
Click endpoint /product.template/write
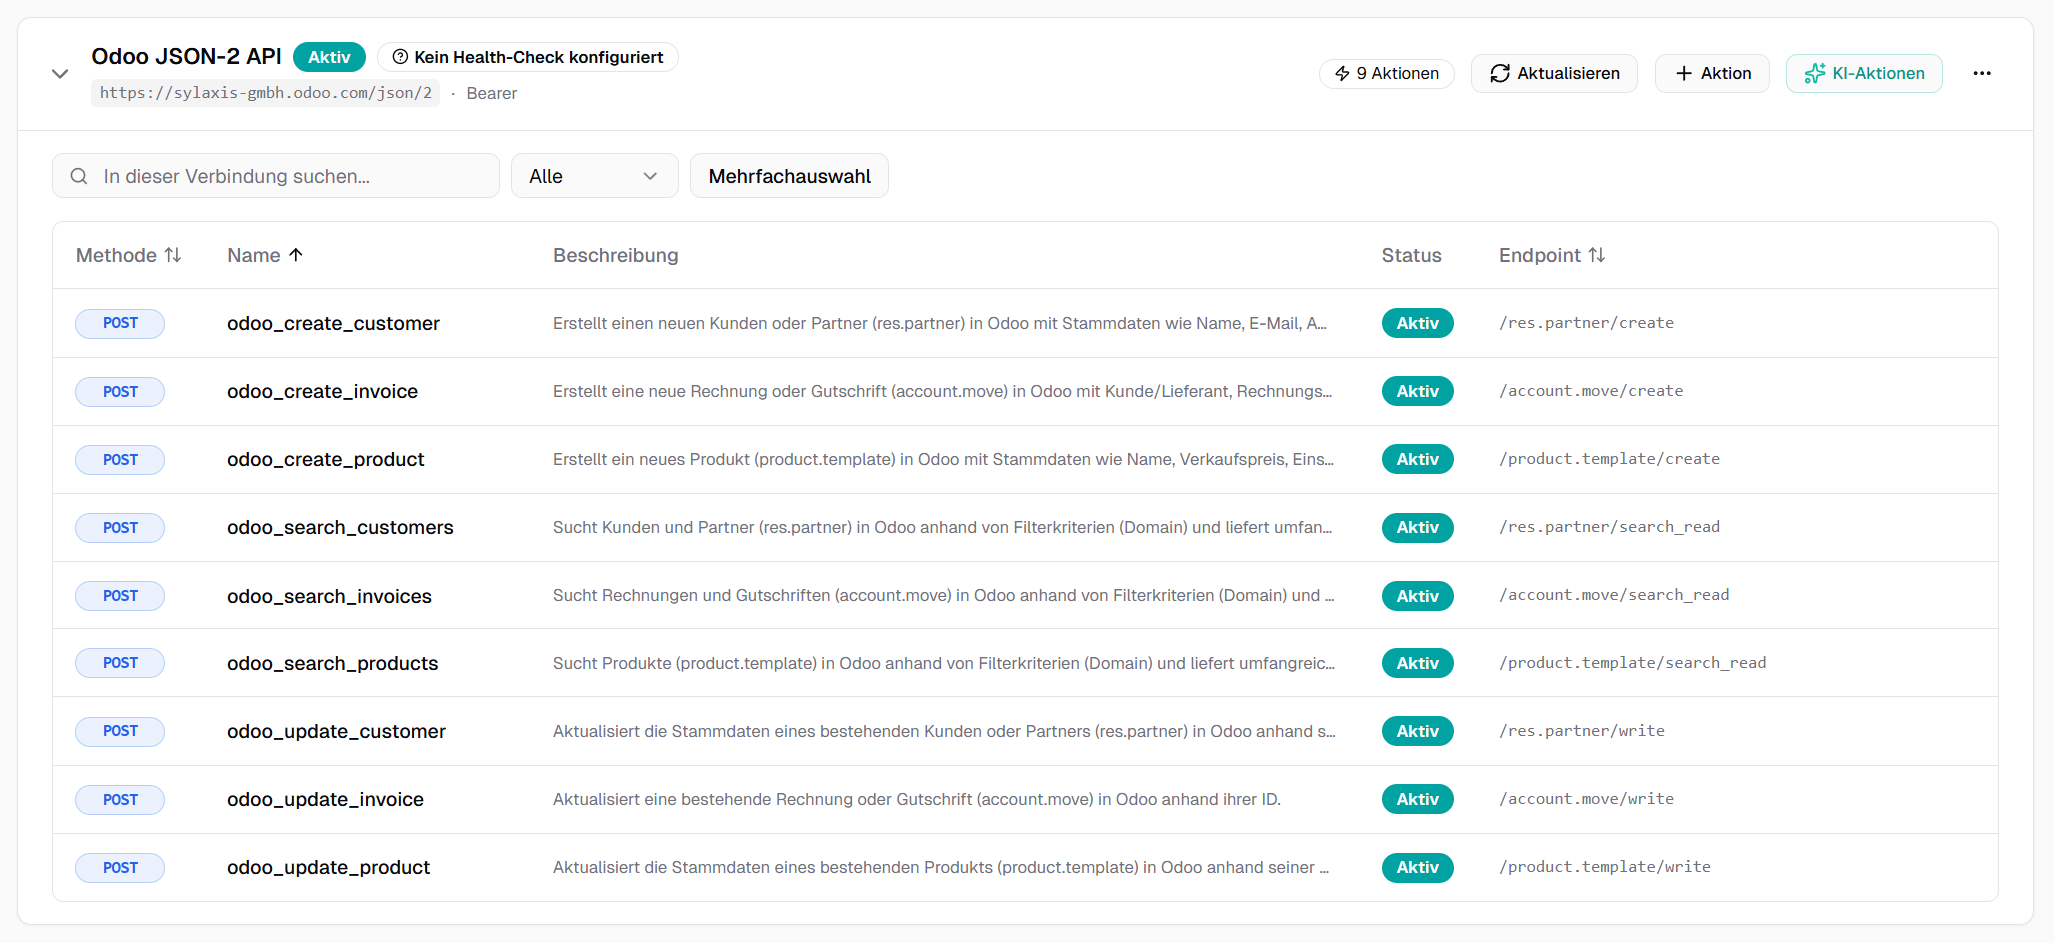point(1604,867)
